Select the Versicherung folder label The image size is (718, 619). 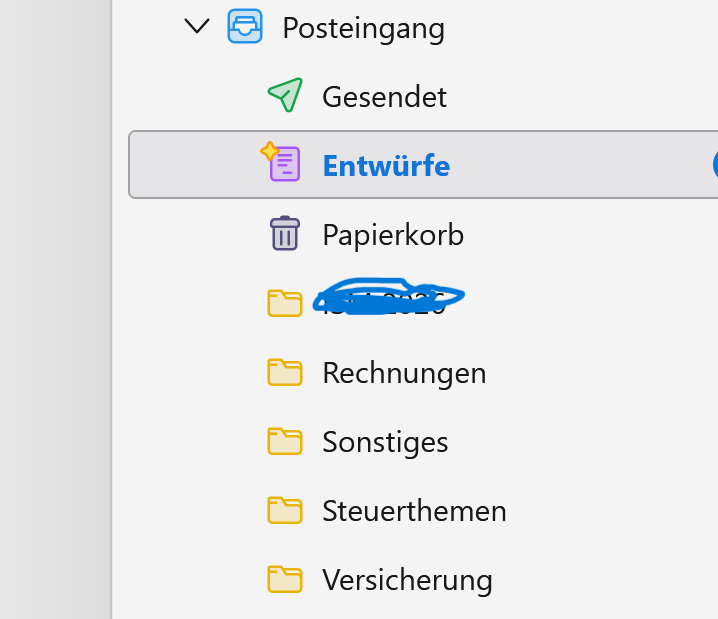[407, 580]
